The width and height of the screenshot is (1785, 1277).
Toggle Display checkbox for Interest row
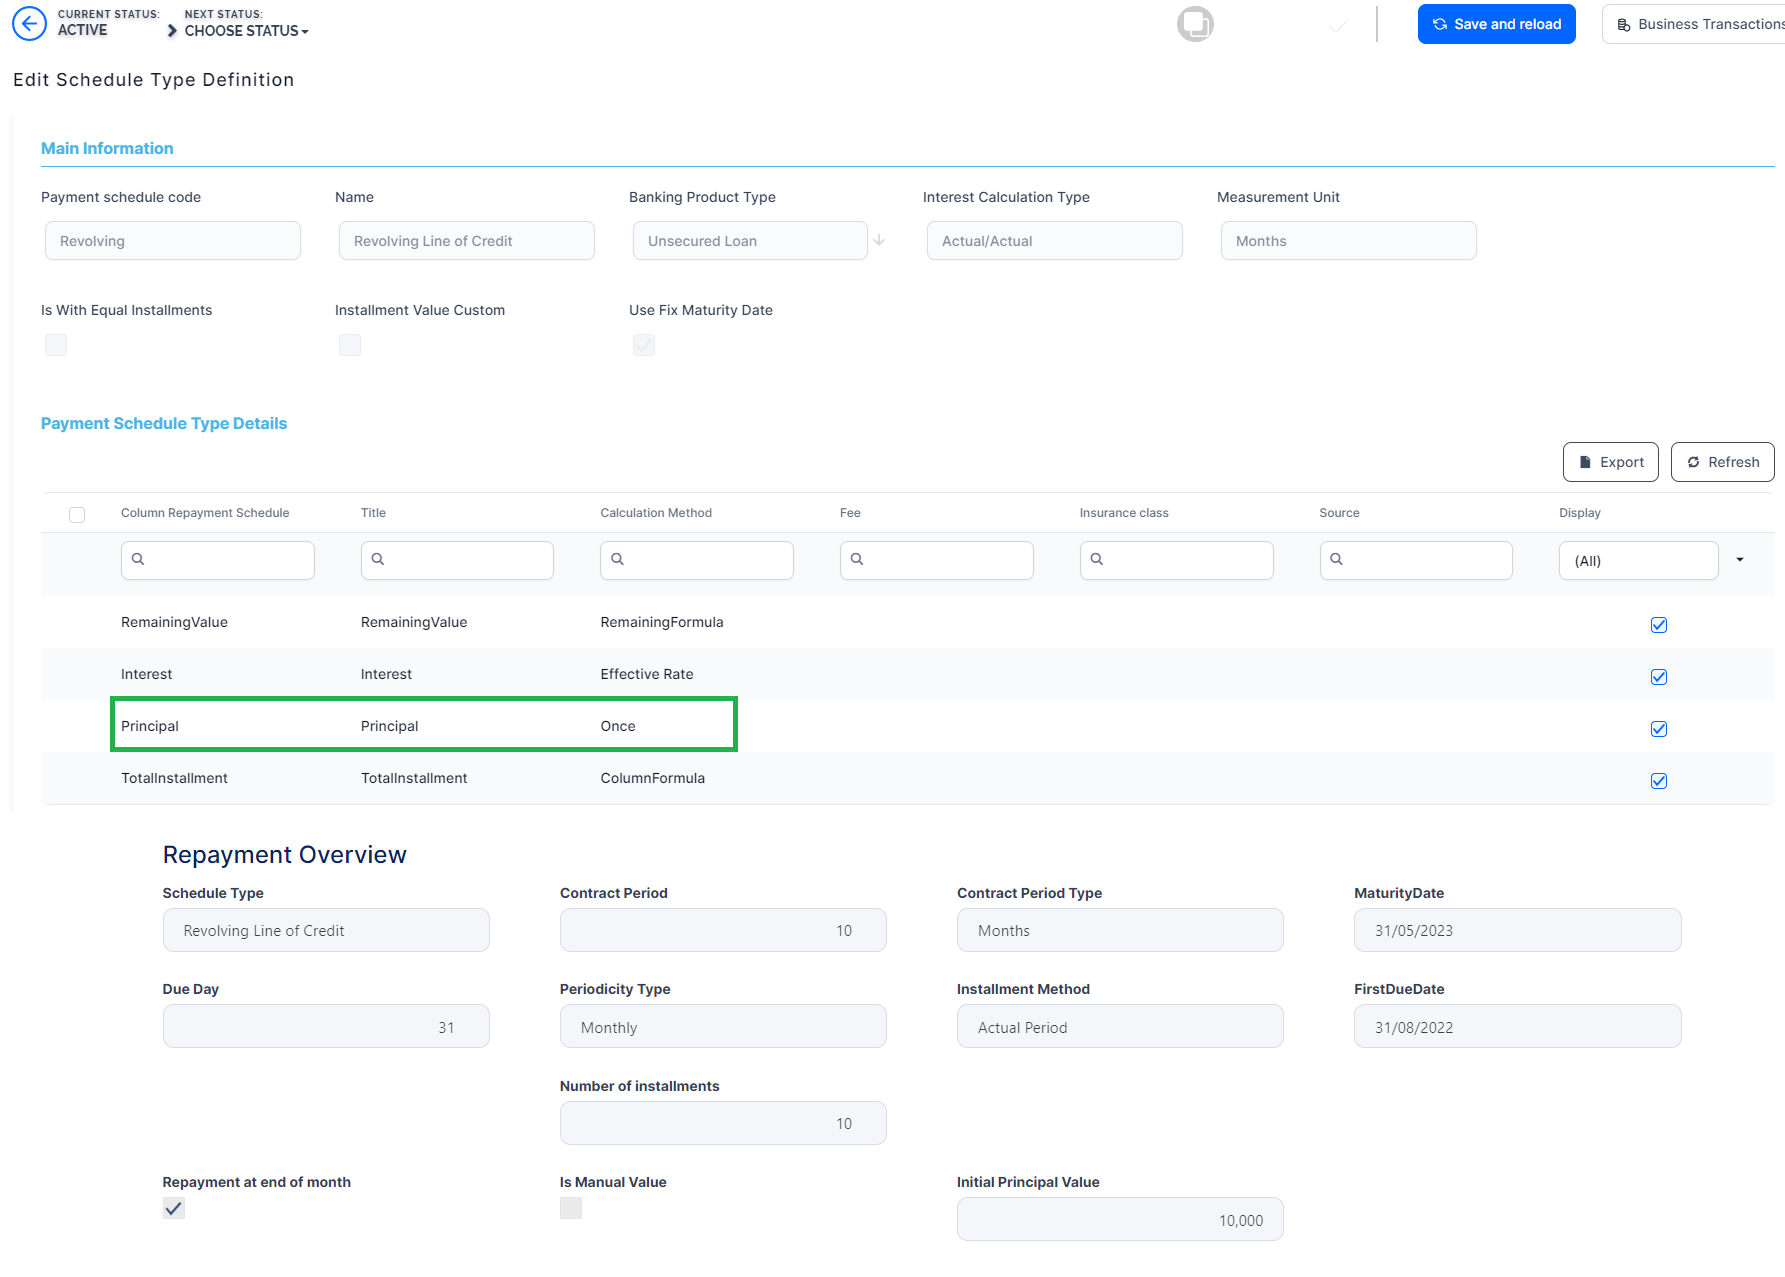pyautogui.click(x=1659, y=677)
